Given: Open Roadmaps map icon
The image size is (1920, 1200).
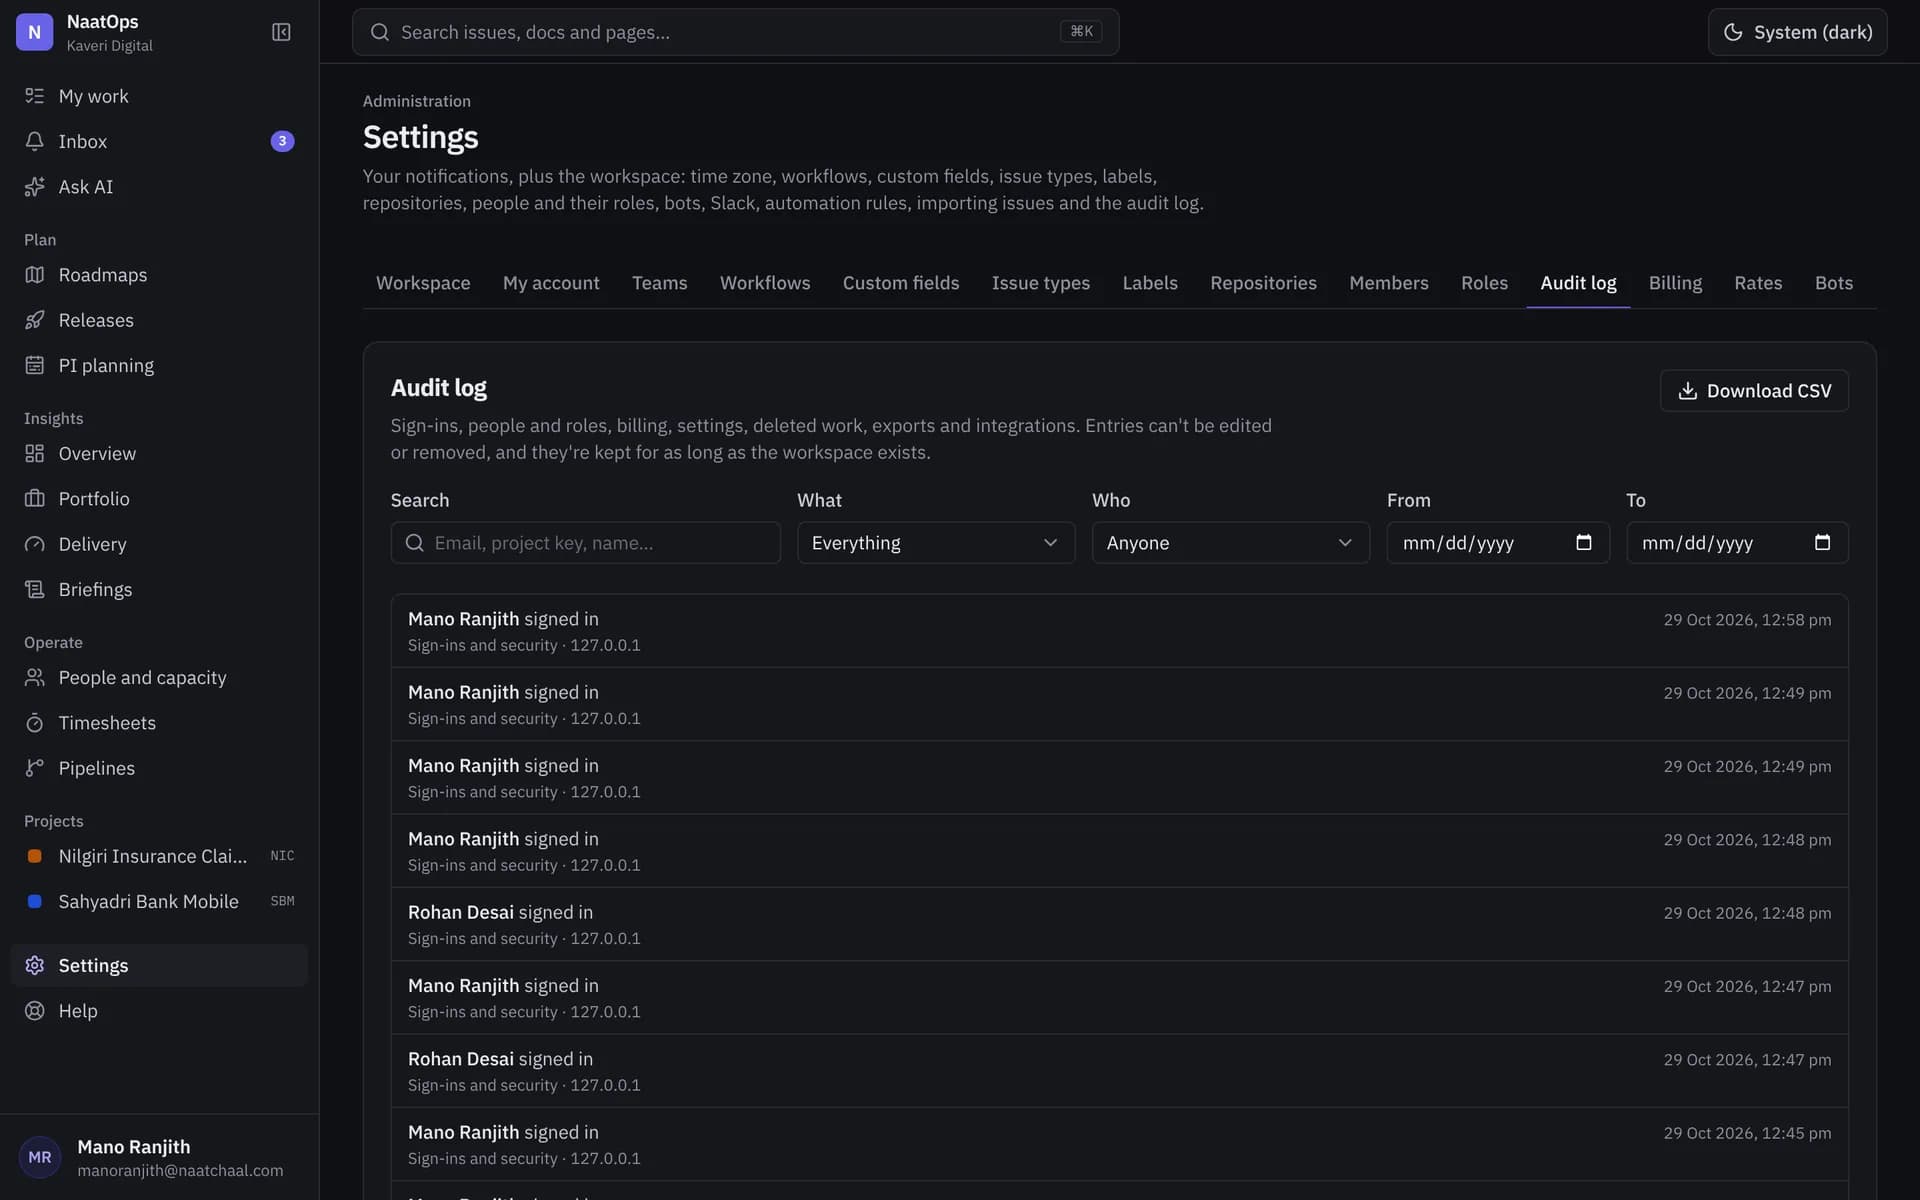Looking at the screenshot, I should pos(35,275).
